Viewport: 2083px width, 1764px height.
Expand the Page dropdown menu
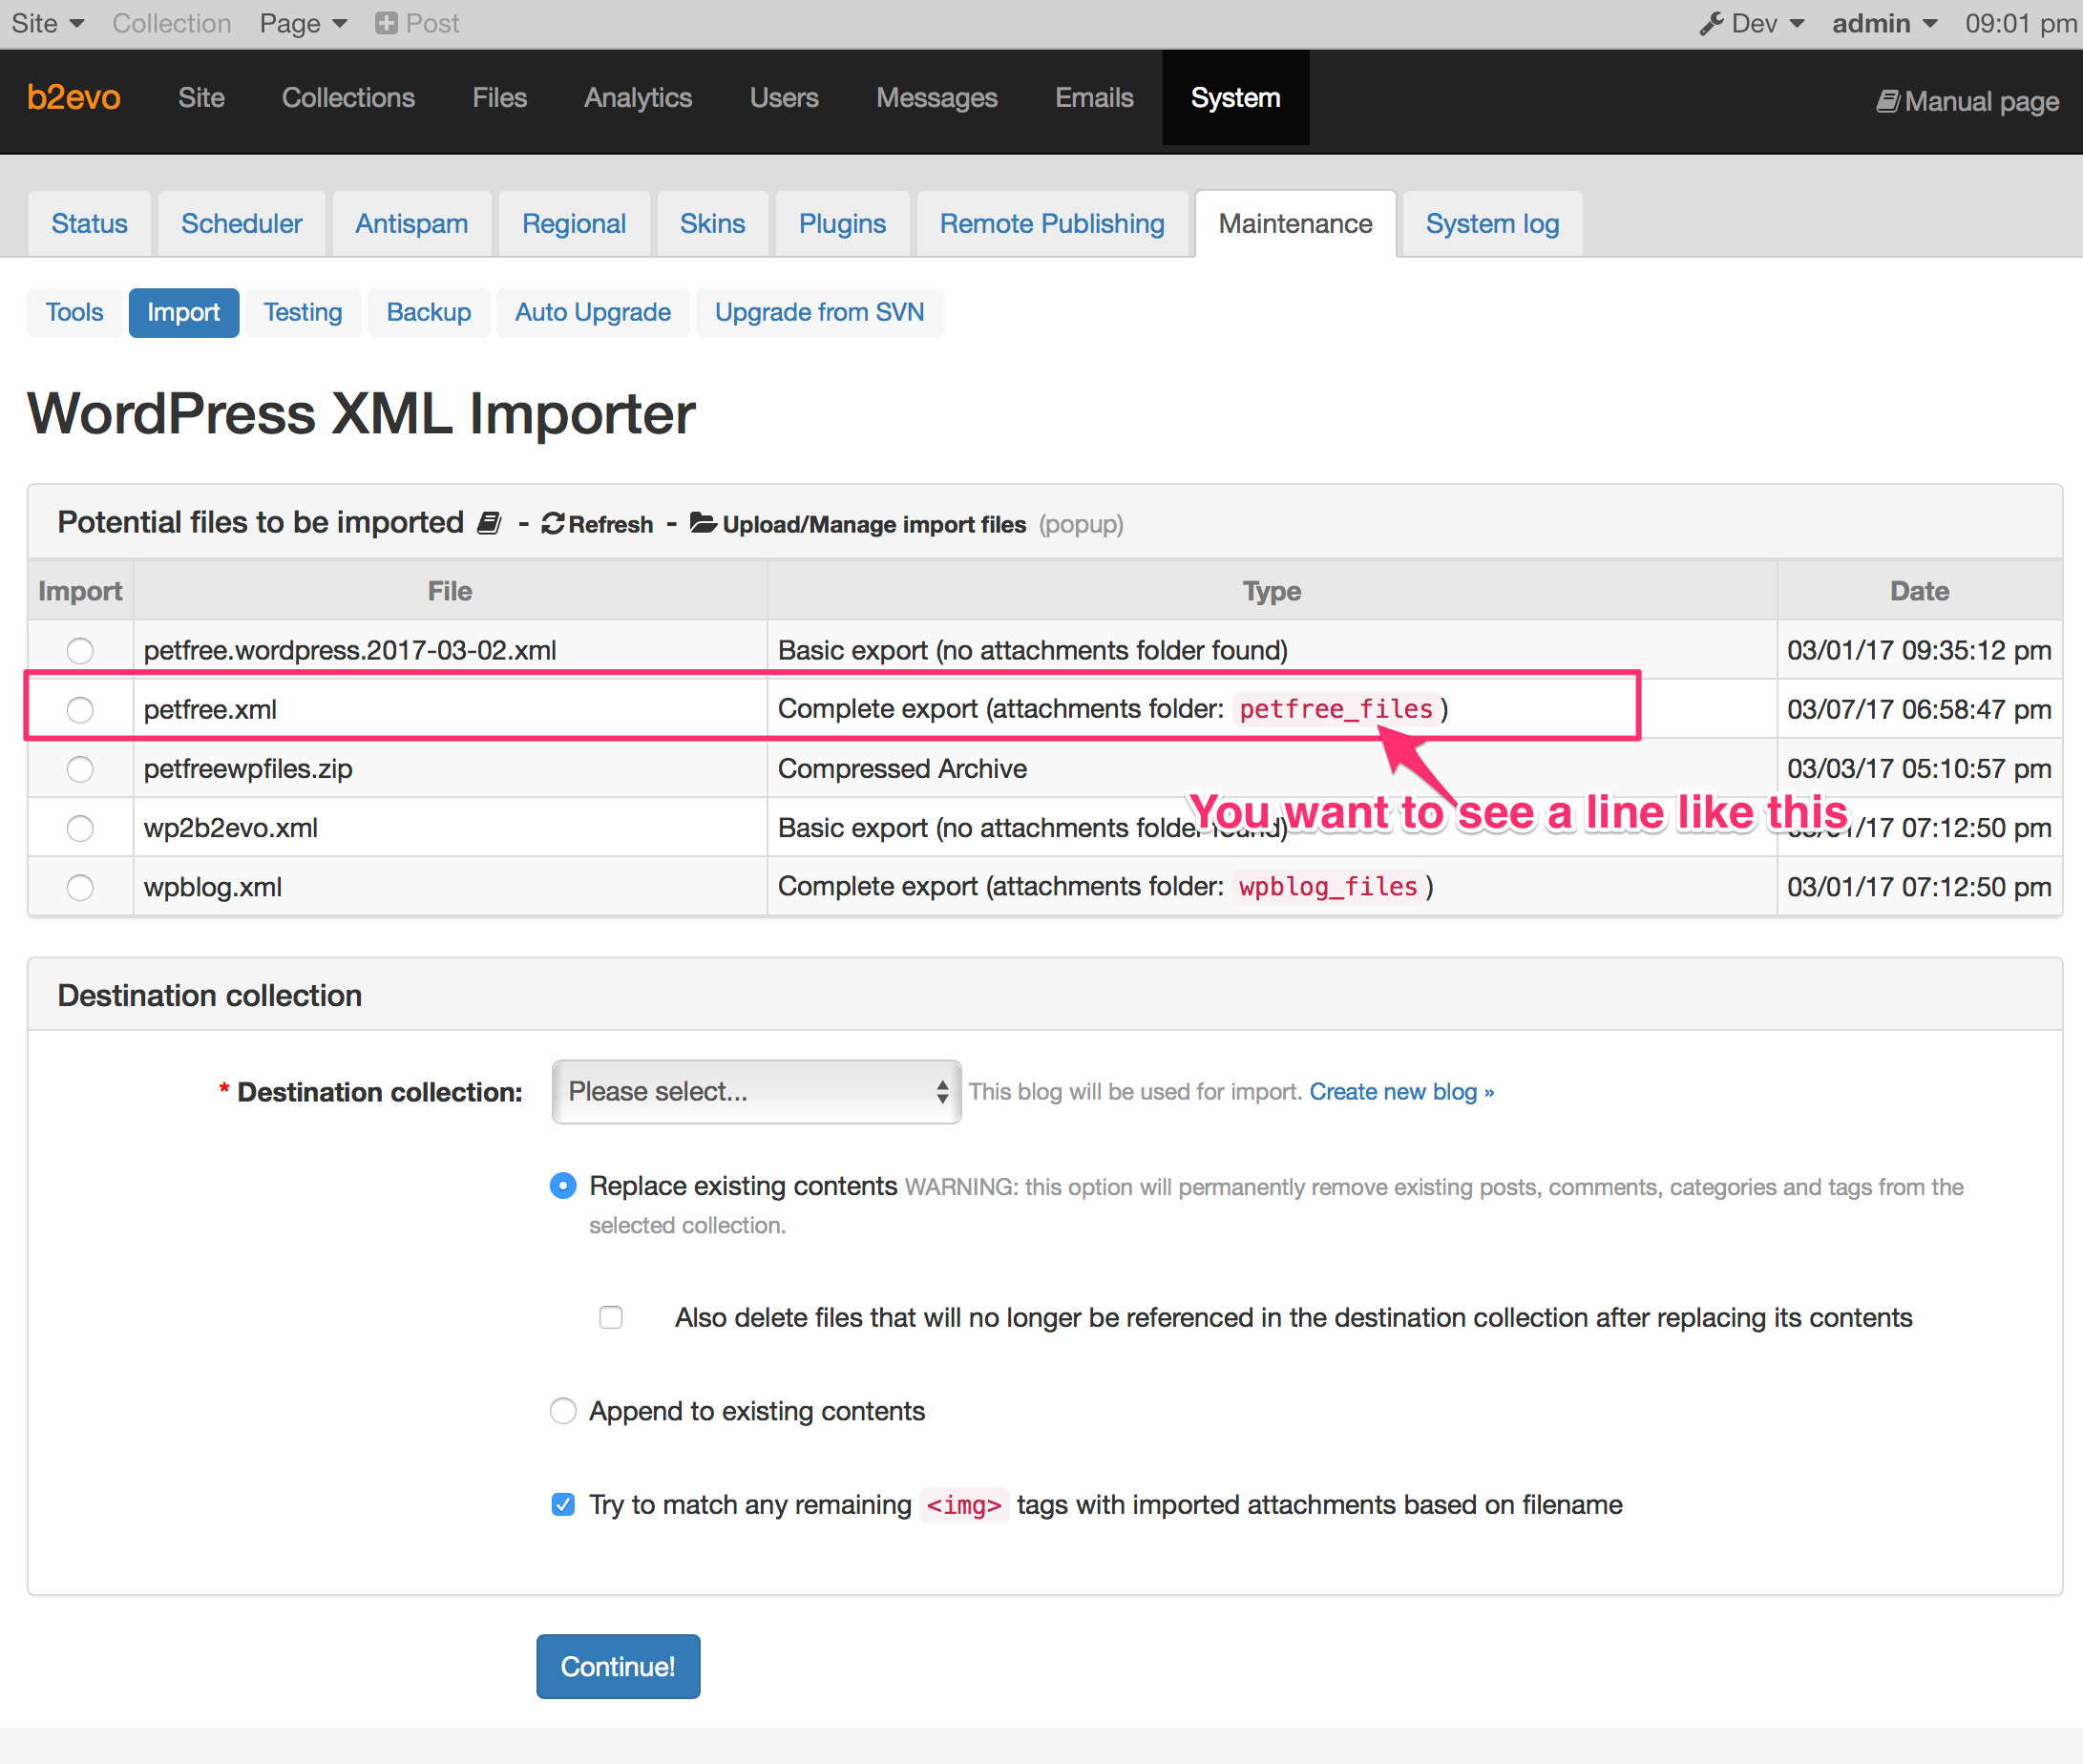coord(303,23)
